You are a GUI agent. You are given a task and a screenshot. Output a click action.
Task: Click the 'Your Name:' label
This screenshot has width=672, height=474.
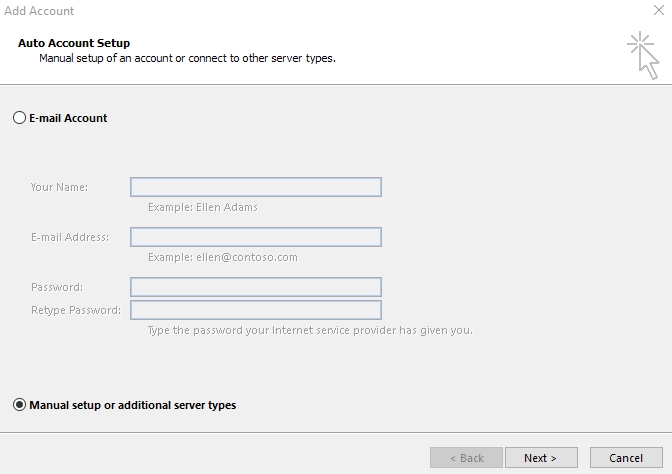[x=59, y=187]
